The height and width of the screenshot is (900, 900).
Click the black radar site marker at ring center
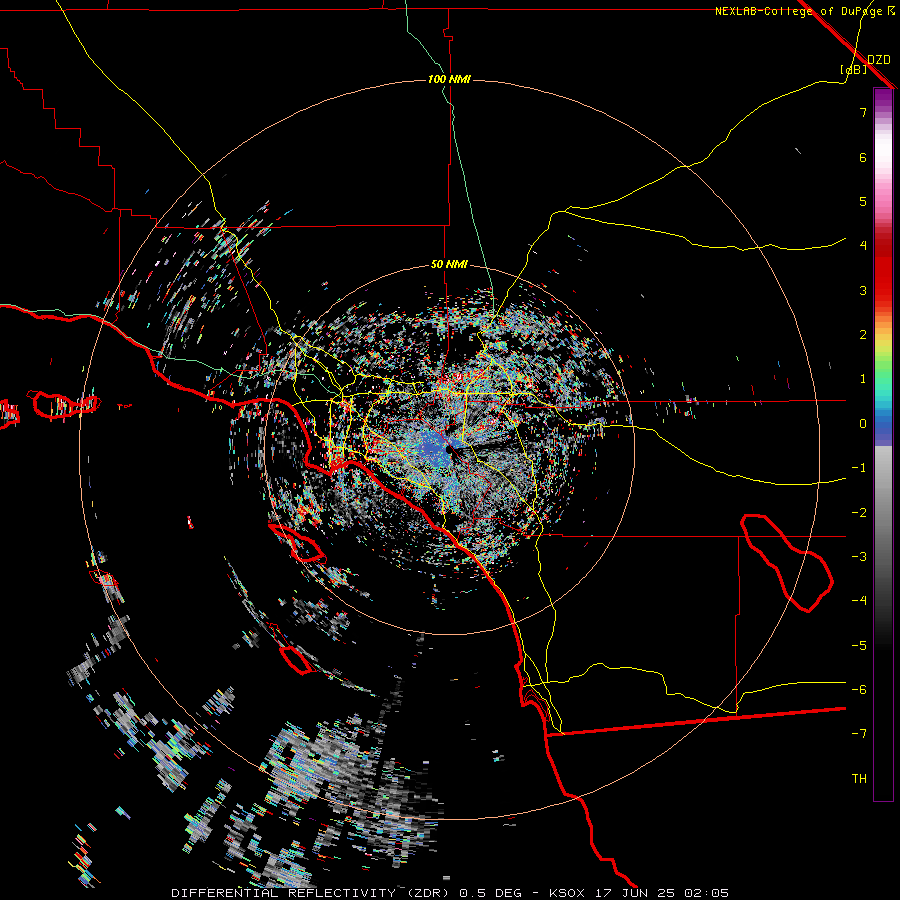(x=449, y=449)
